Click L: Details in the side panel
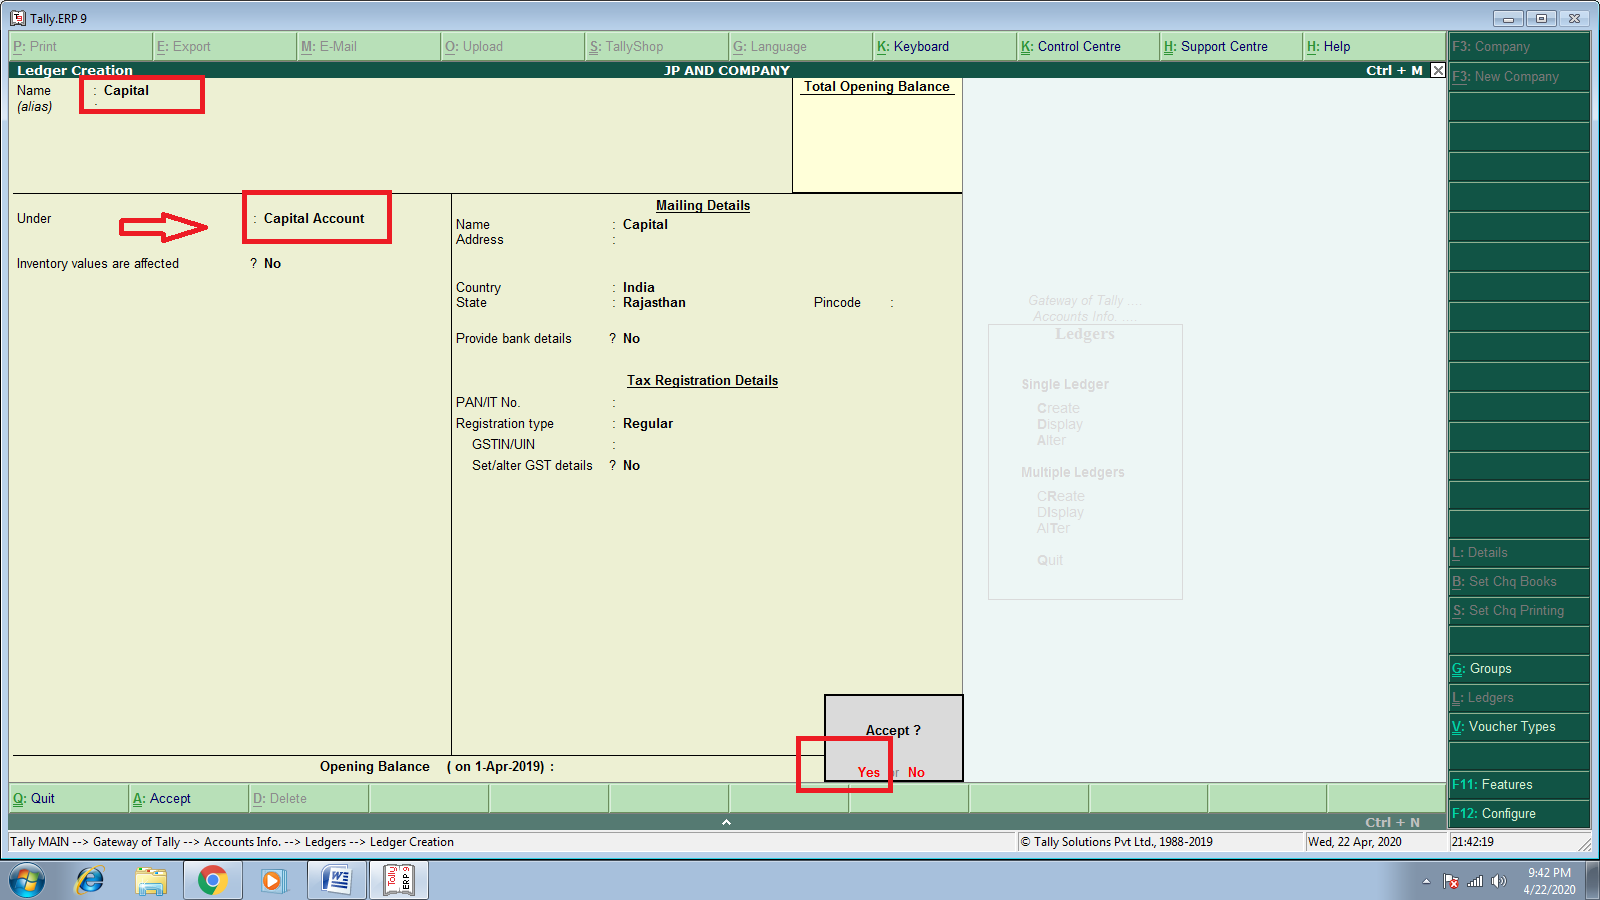The height and width of the screenshot is (900, 1600). pyautogui.click(x=1519, y=552)
